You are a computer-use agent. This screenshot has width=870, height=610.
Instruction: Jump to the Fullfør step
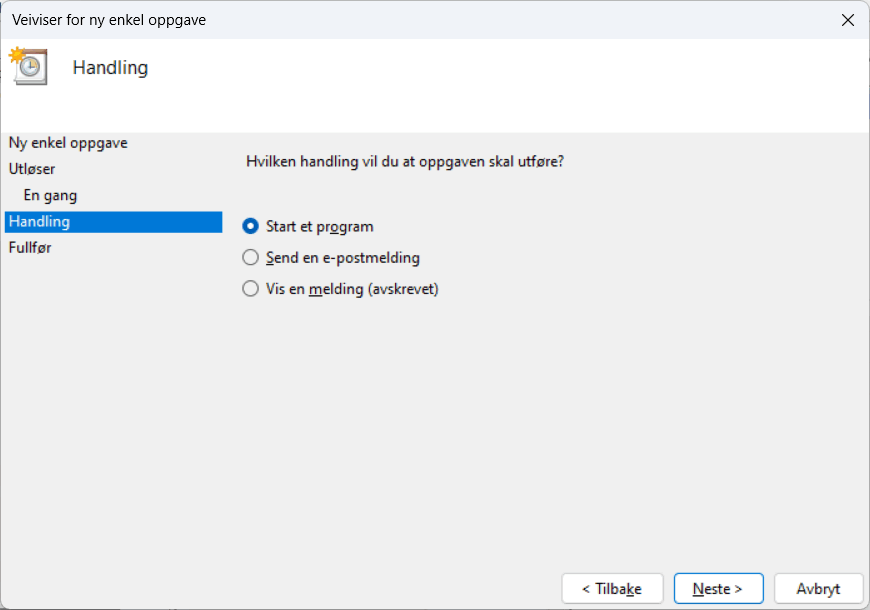pyautogui.click(x=30, y=247)
